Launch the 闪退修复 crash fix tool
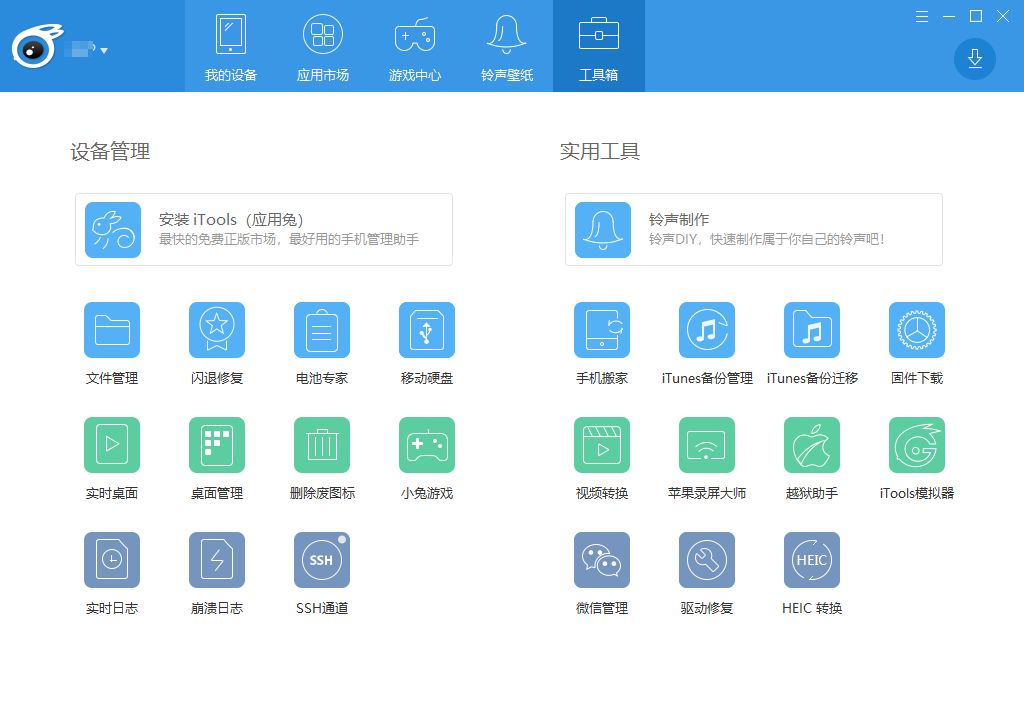The height and width of the screenshot is (720, 1024). (x=217, y=331)
